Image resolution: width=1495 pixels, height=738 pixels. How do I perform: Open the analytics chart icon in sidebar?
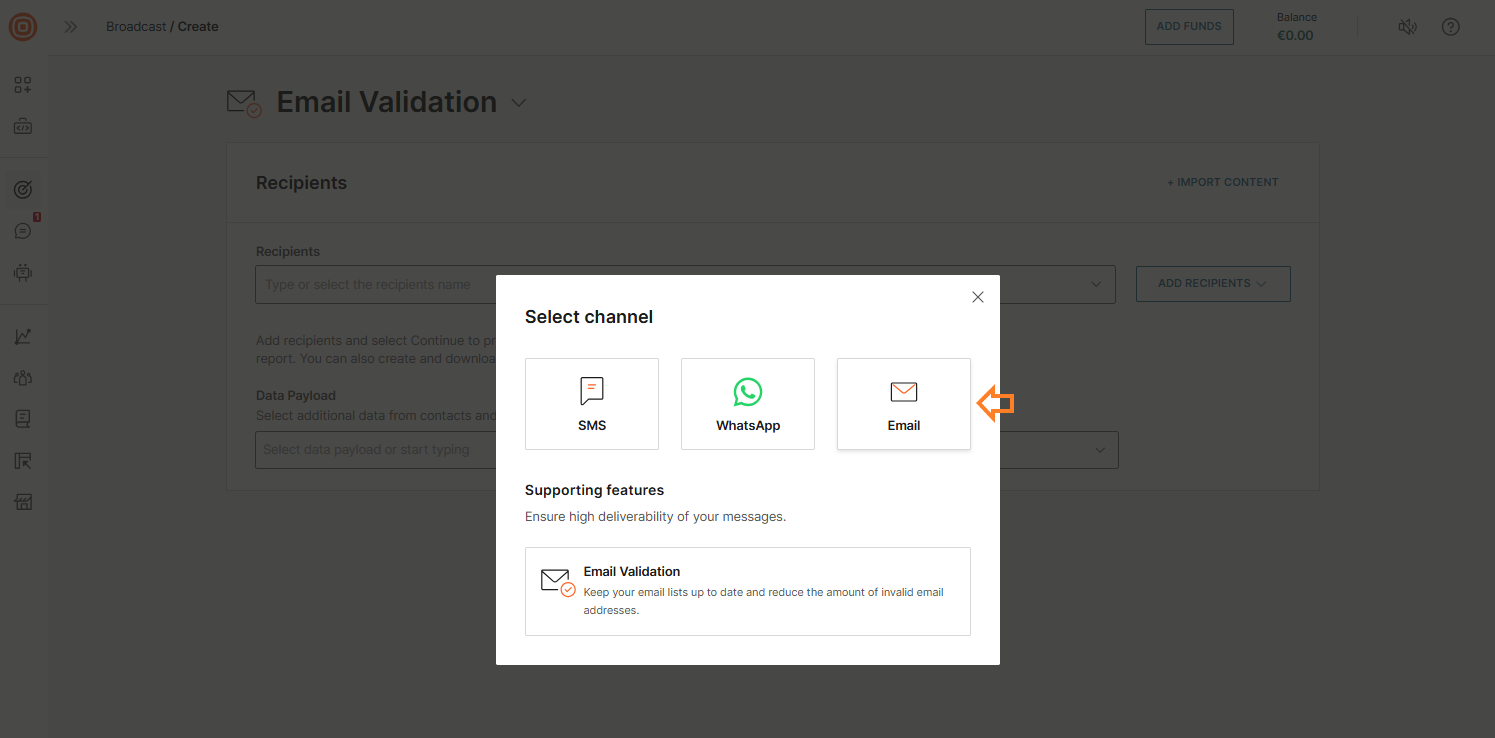pyautogui.click(x=23, y=337)
